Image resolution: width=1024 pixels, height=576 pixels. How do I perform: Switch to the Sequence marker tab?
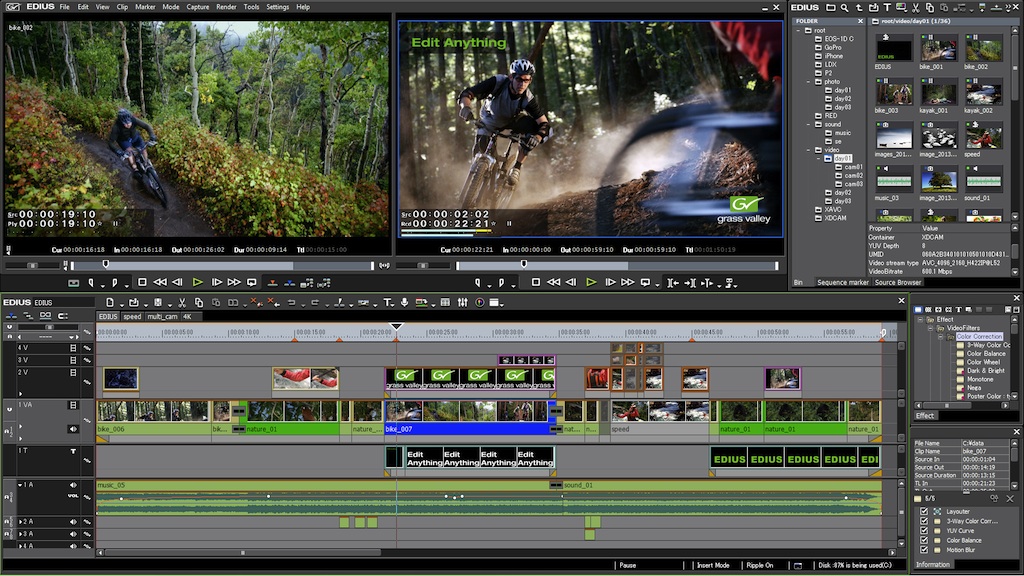point(842,282)
